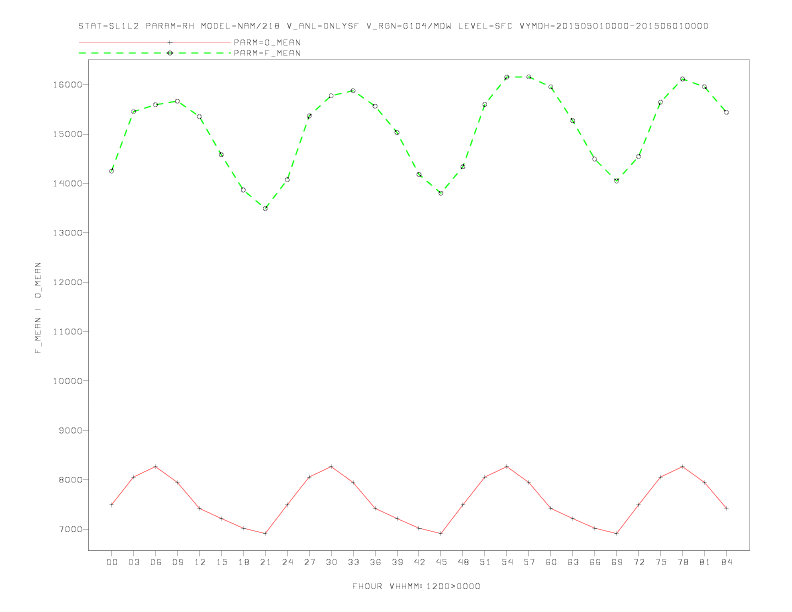Click the x-axis title FHOUR VHHMM:1200>0000
Image resolution: width=792 pixels, height=612 pixels.
[x=416, y=586]
